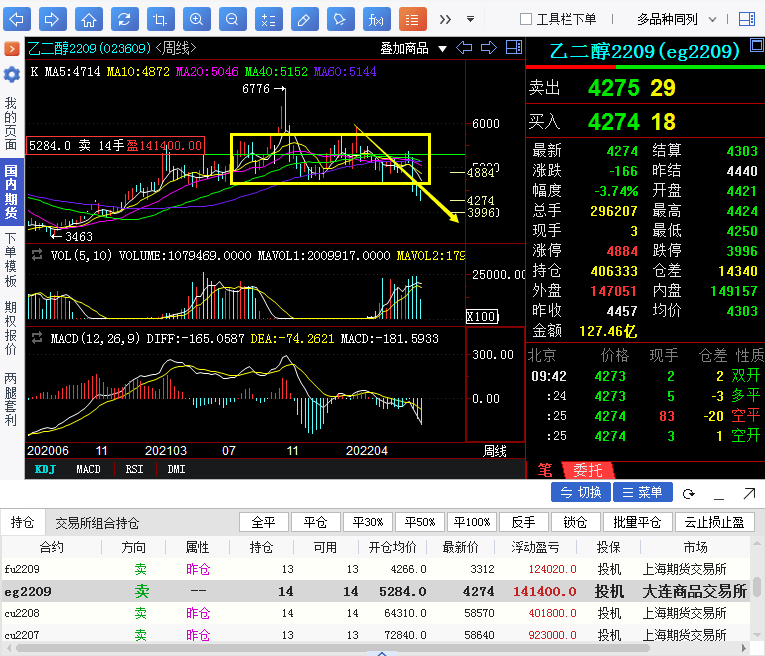Image resolution: width=765 pixels, height=656 pixels.
Task: Click the refresh icon in the toolbar
Action: [124, 19]
